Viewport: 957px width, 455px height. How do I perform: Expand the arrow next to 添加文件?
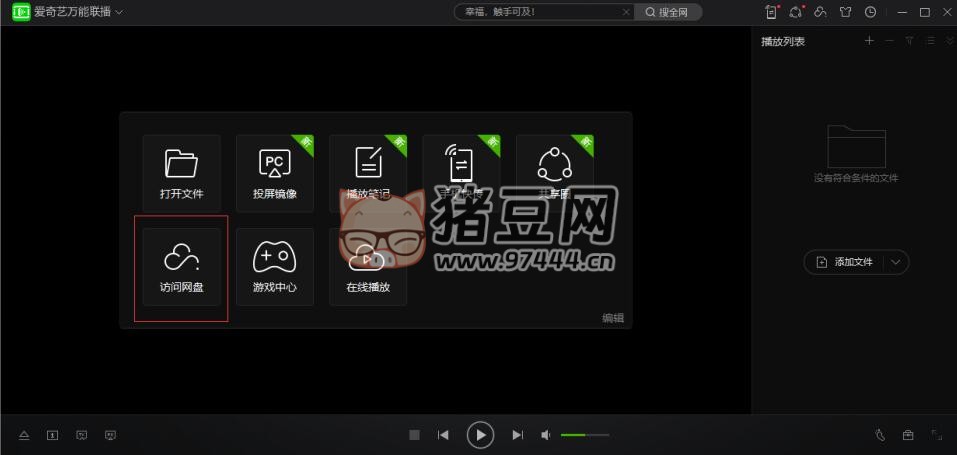895,262
